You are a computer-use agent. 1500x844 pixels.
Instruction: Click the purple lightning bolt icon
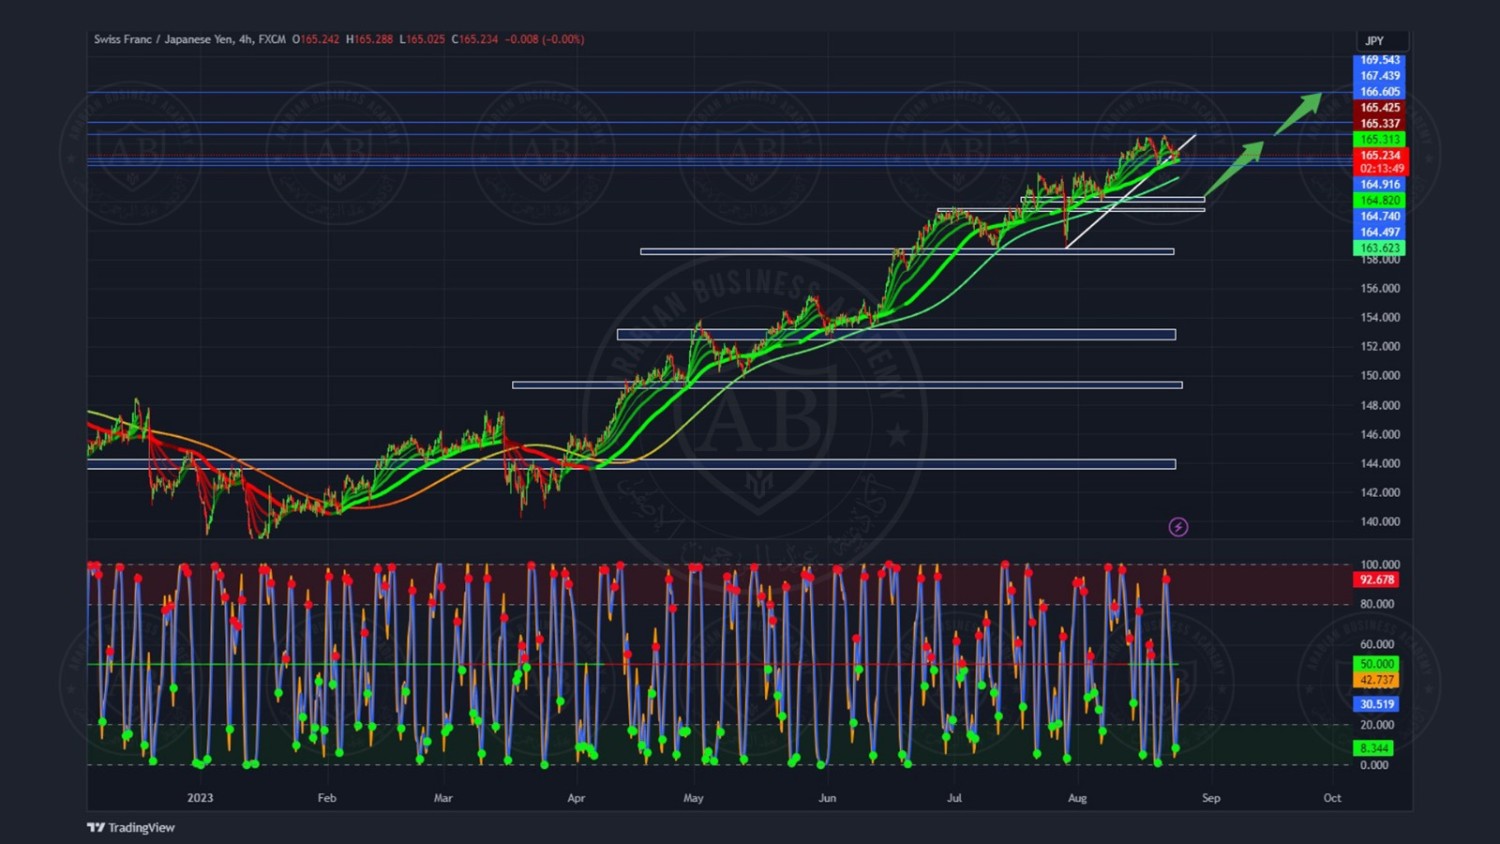point(1178,527)
